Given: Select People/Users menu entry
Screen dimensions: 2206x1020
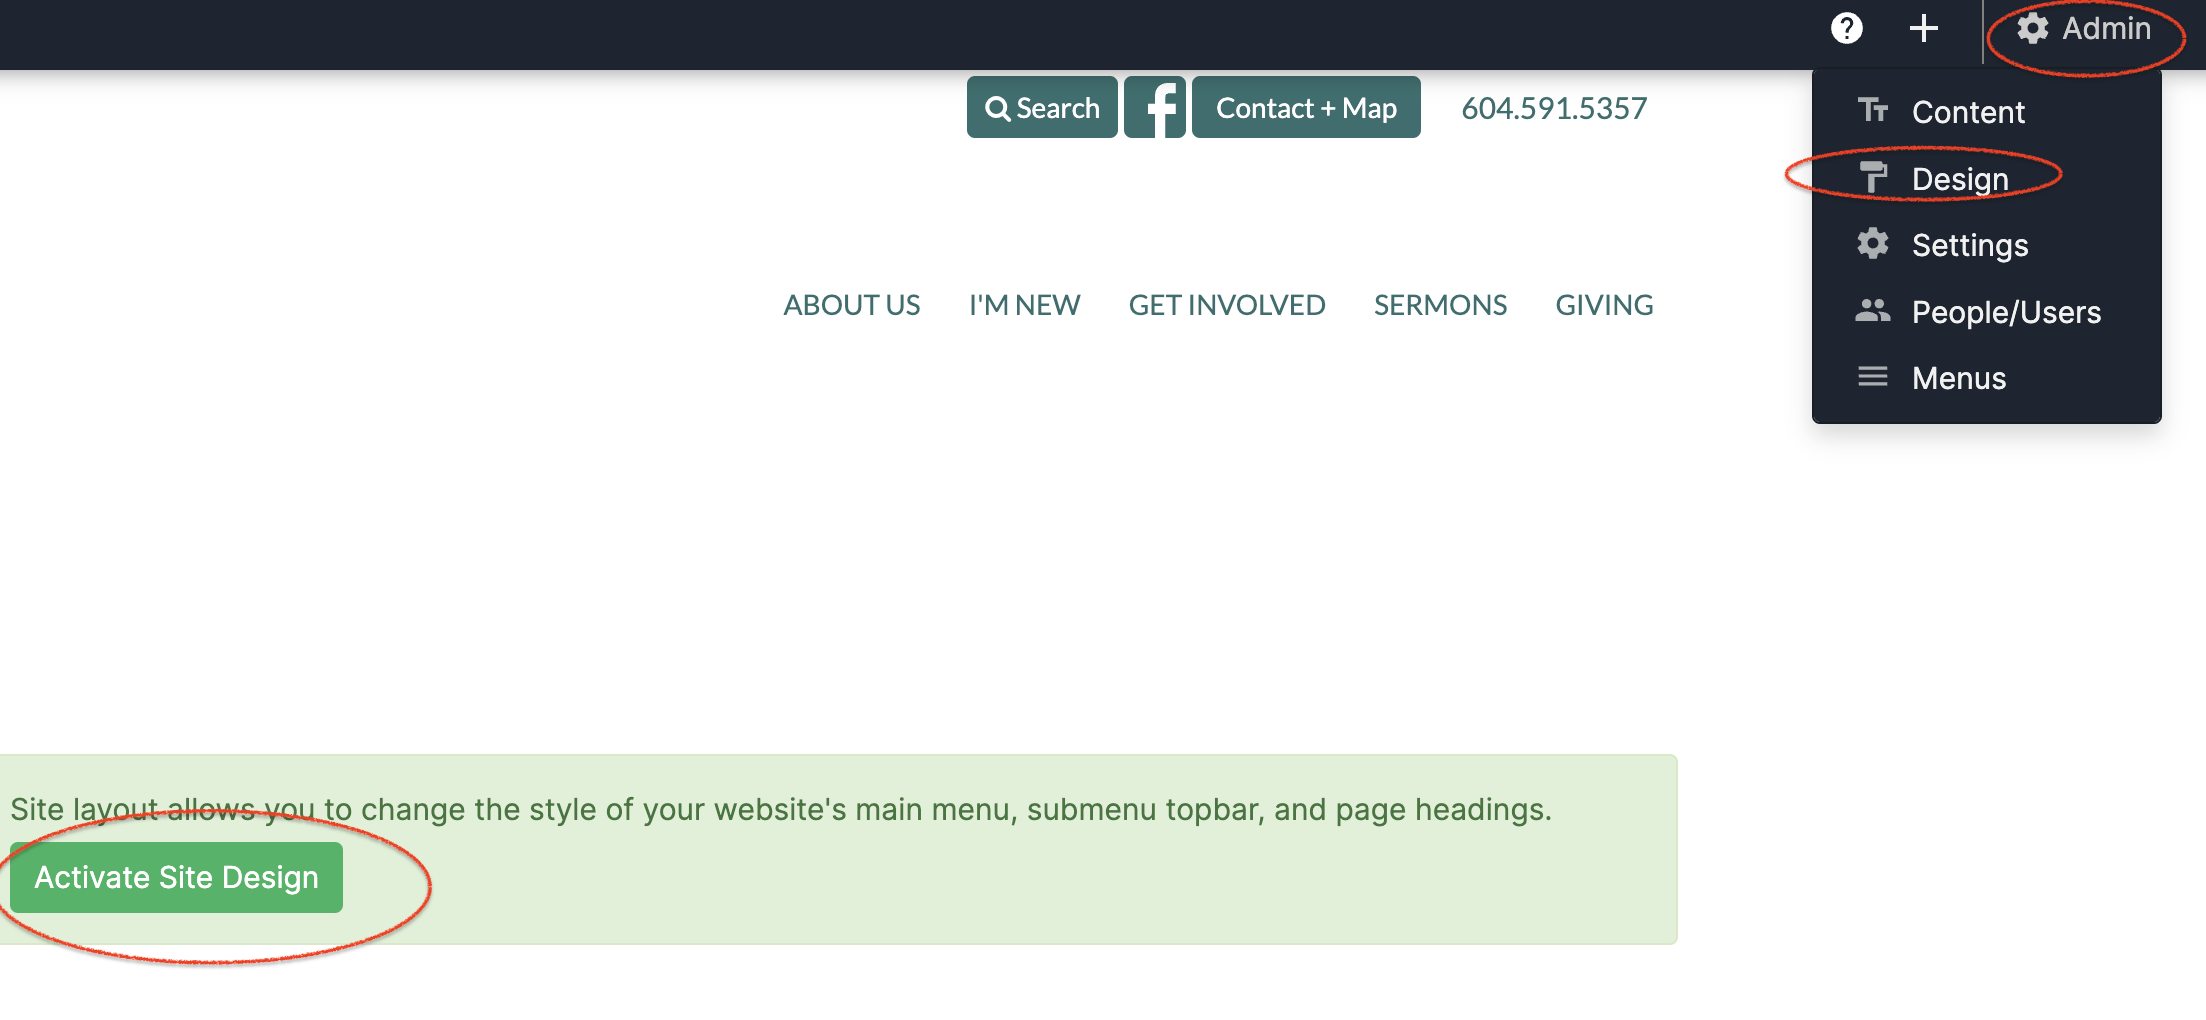Looking at the screenshot, I should (1986, 312).
